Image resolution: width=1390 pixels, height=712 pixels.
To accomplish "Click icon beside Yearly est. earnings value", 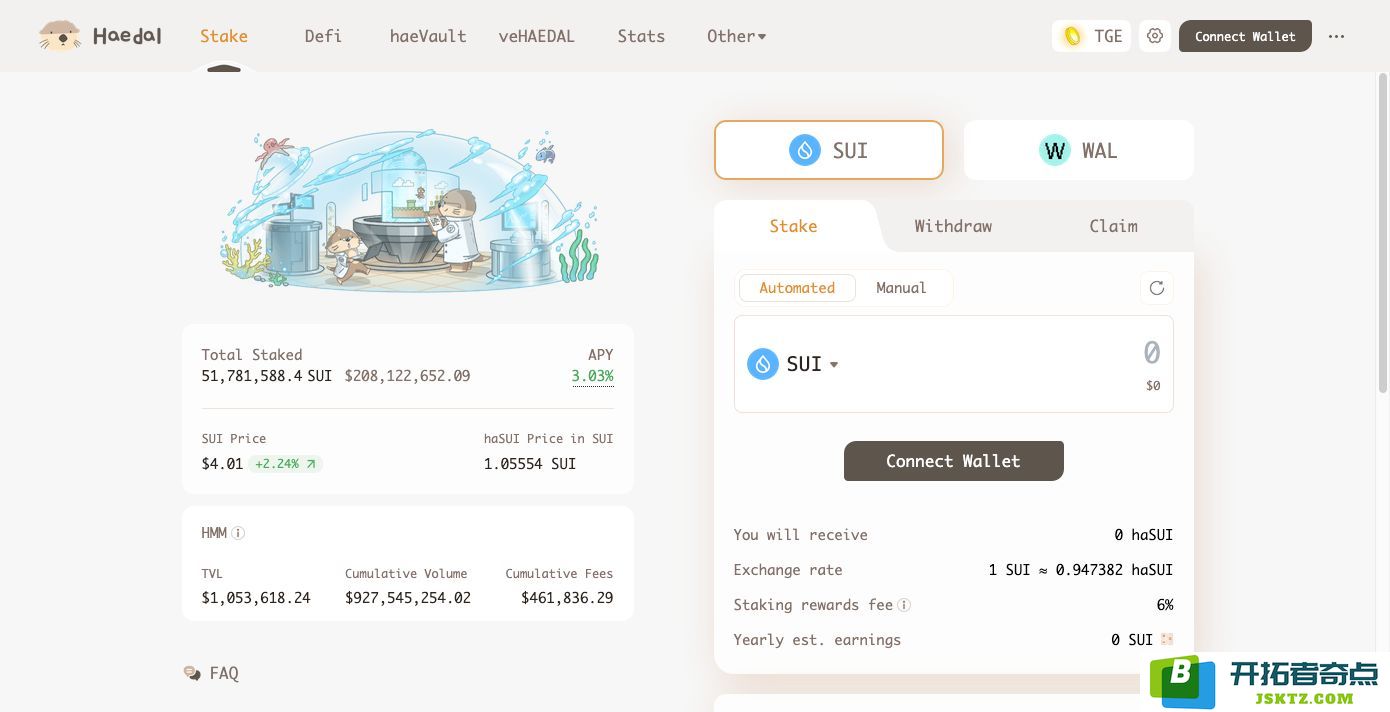I will (1166, 640).
